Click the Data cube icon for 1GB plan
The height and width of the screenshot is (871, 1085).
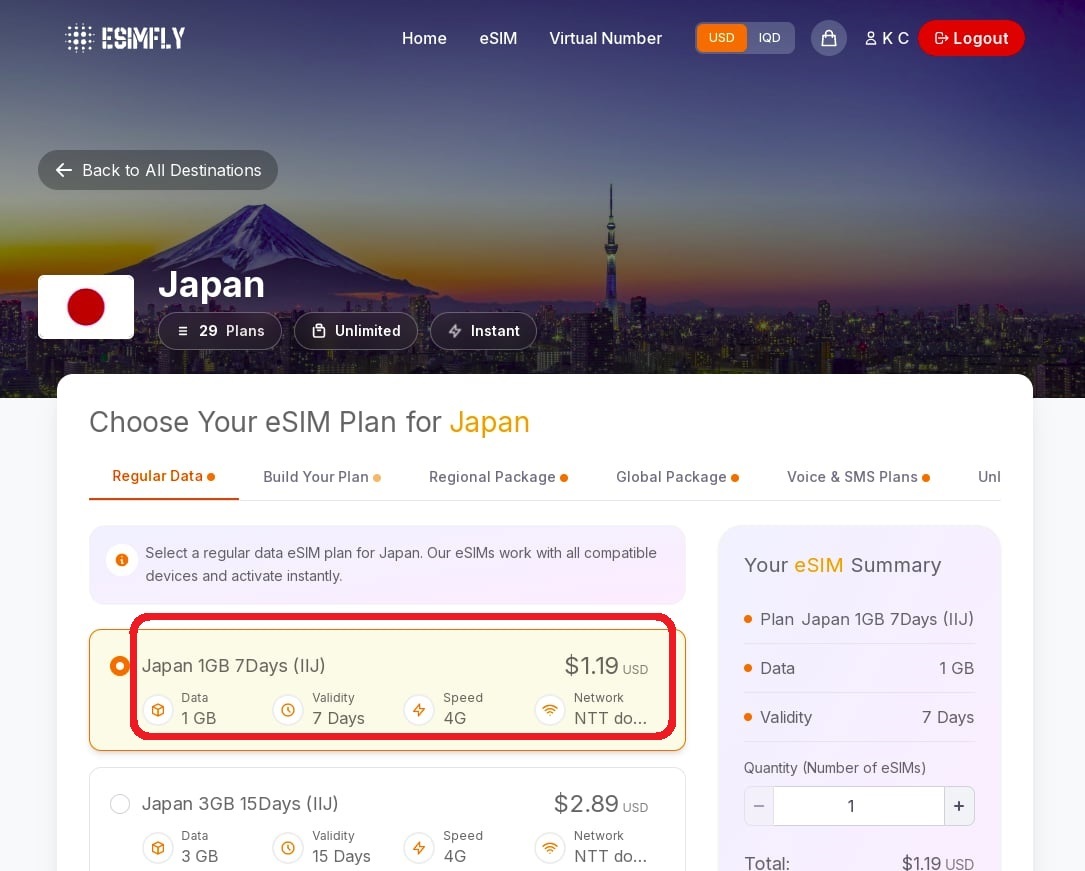pyautogui.click(x=157, y=710)
